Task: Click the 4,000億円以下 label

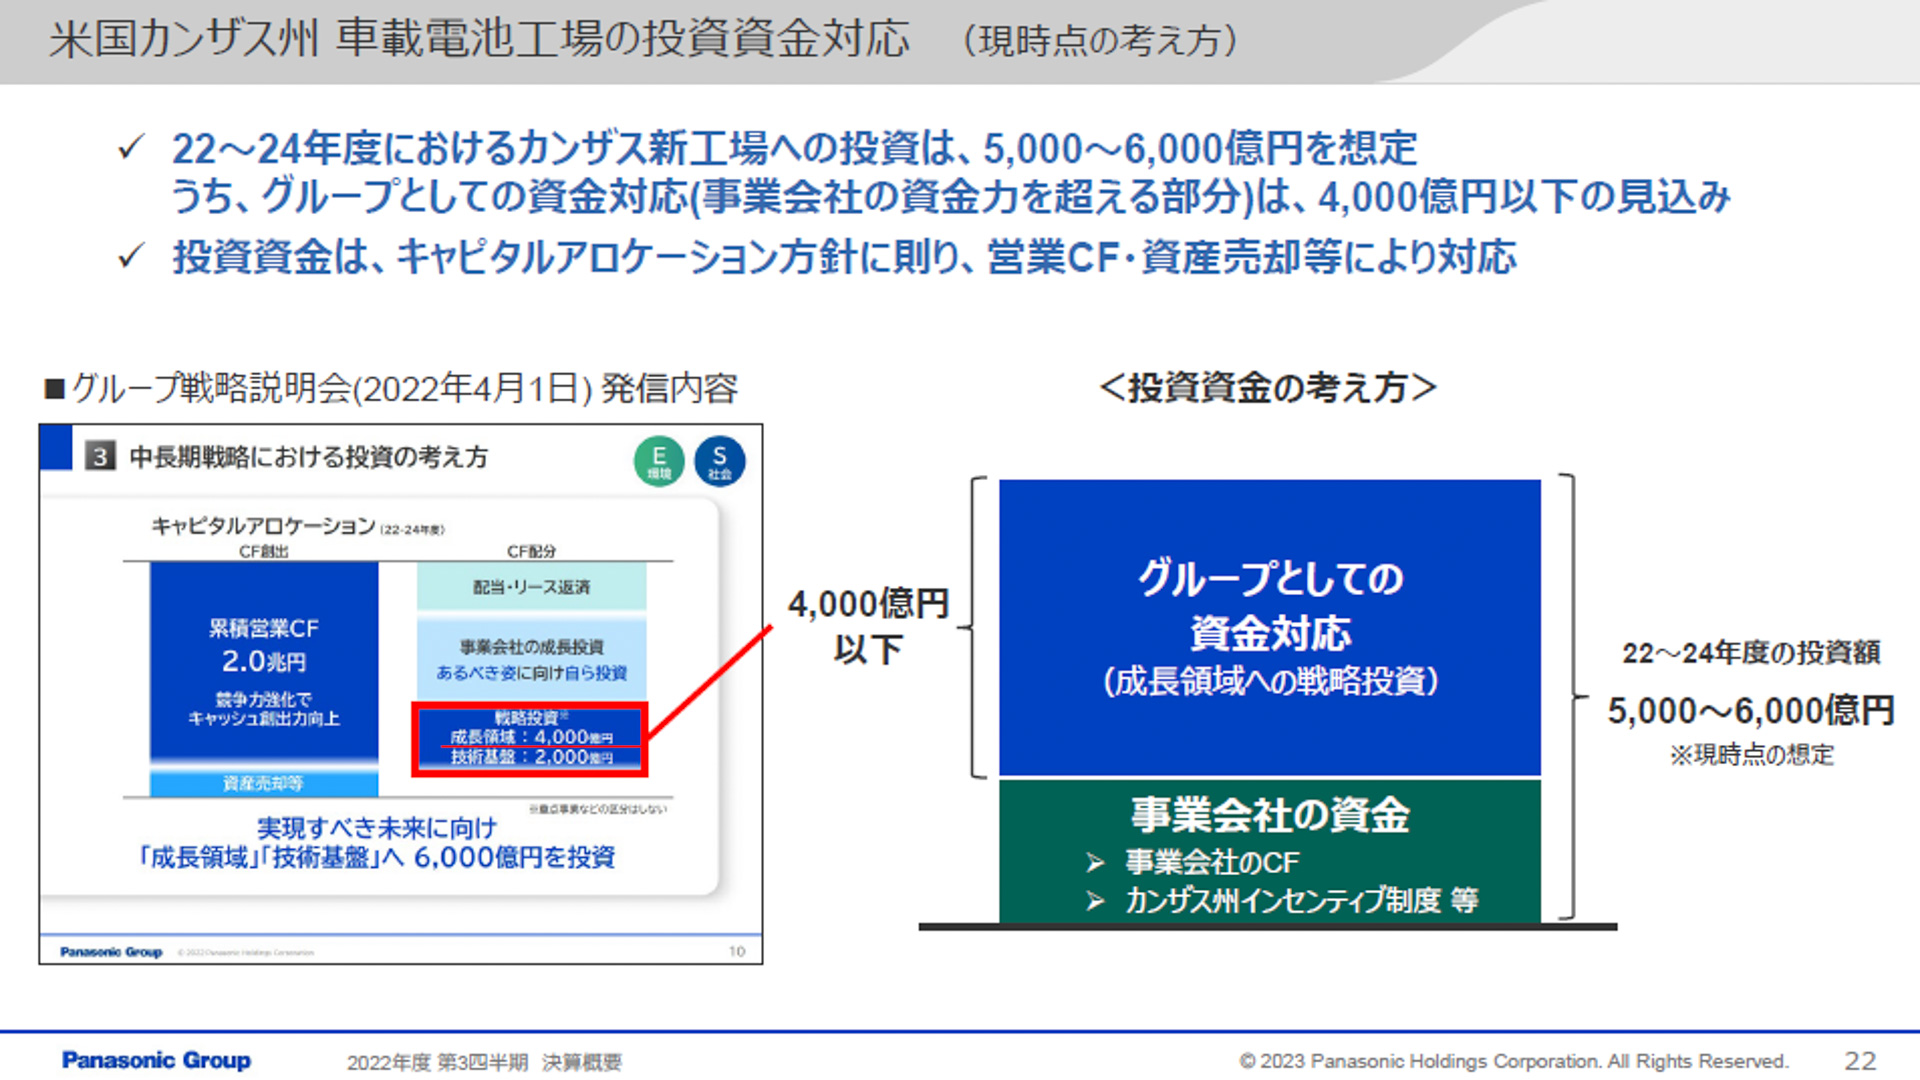Action: (867, 626)
